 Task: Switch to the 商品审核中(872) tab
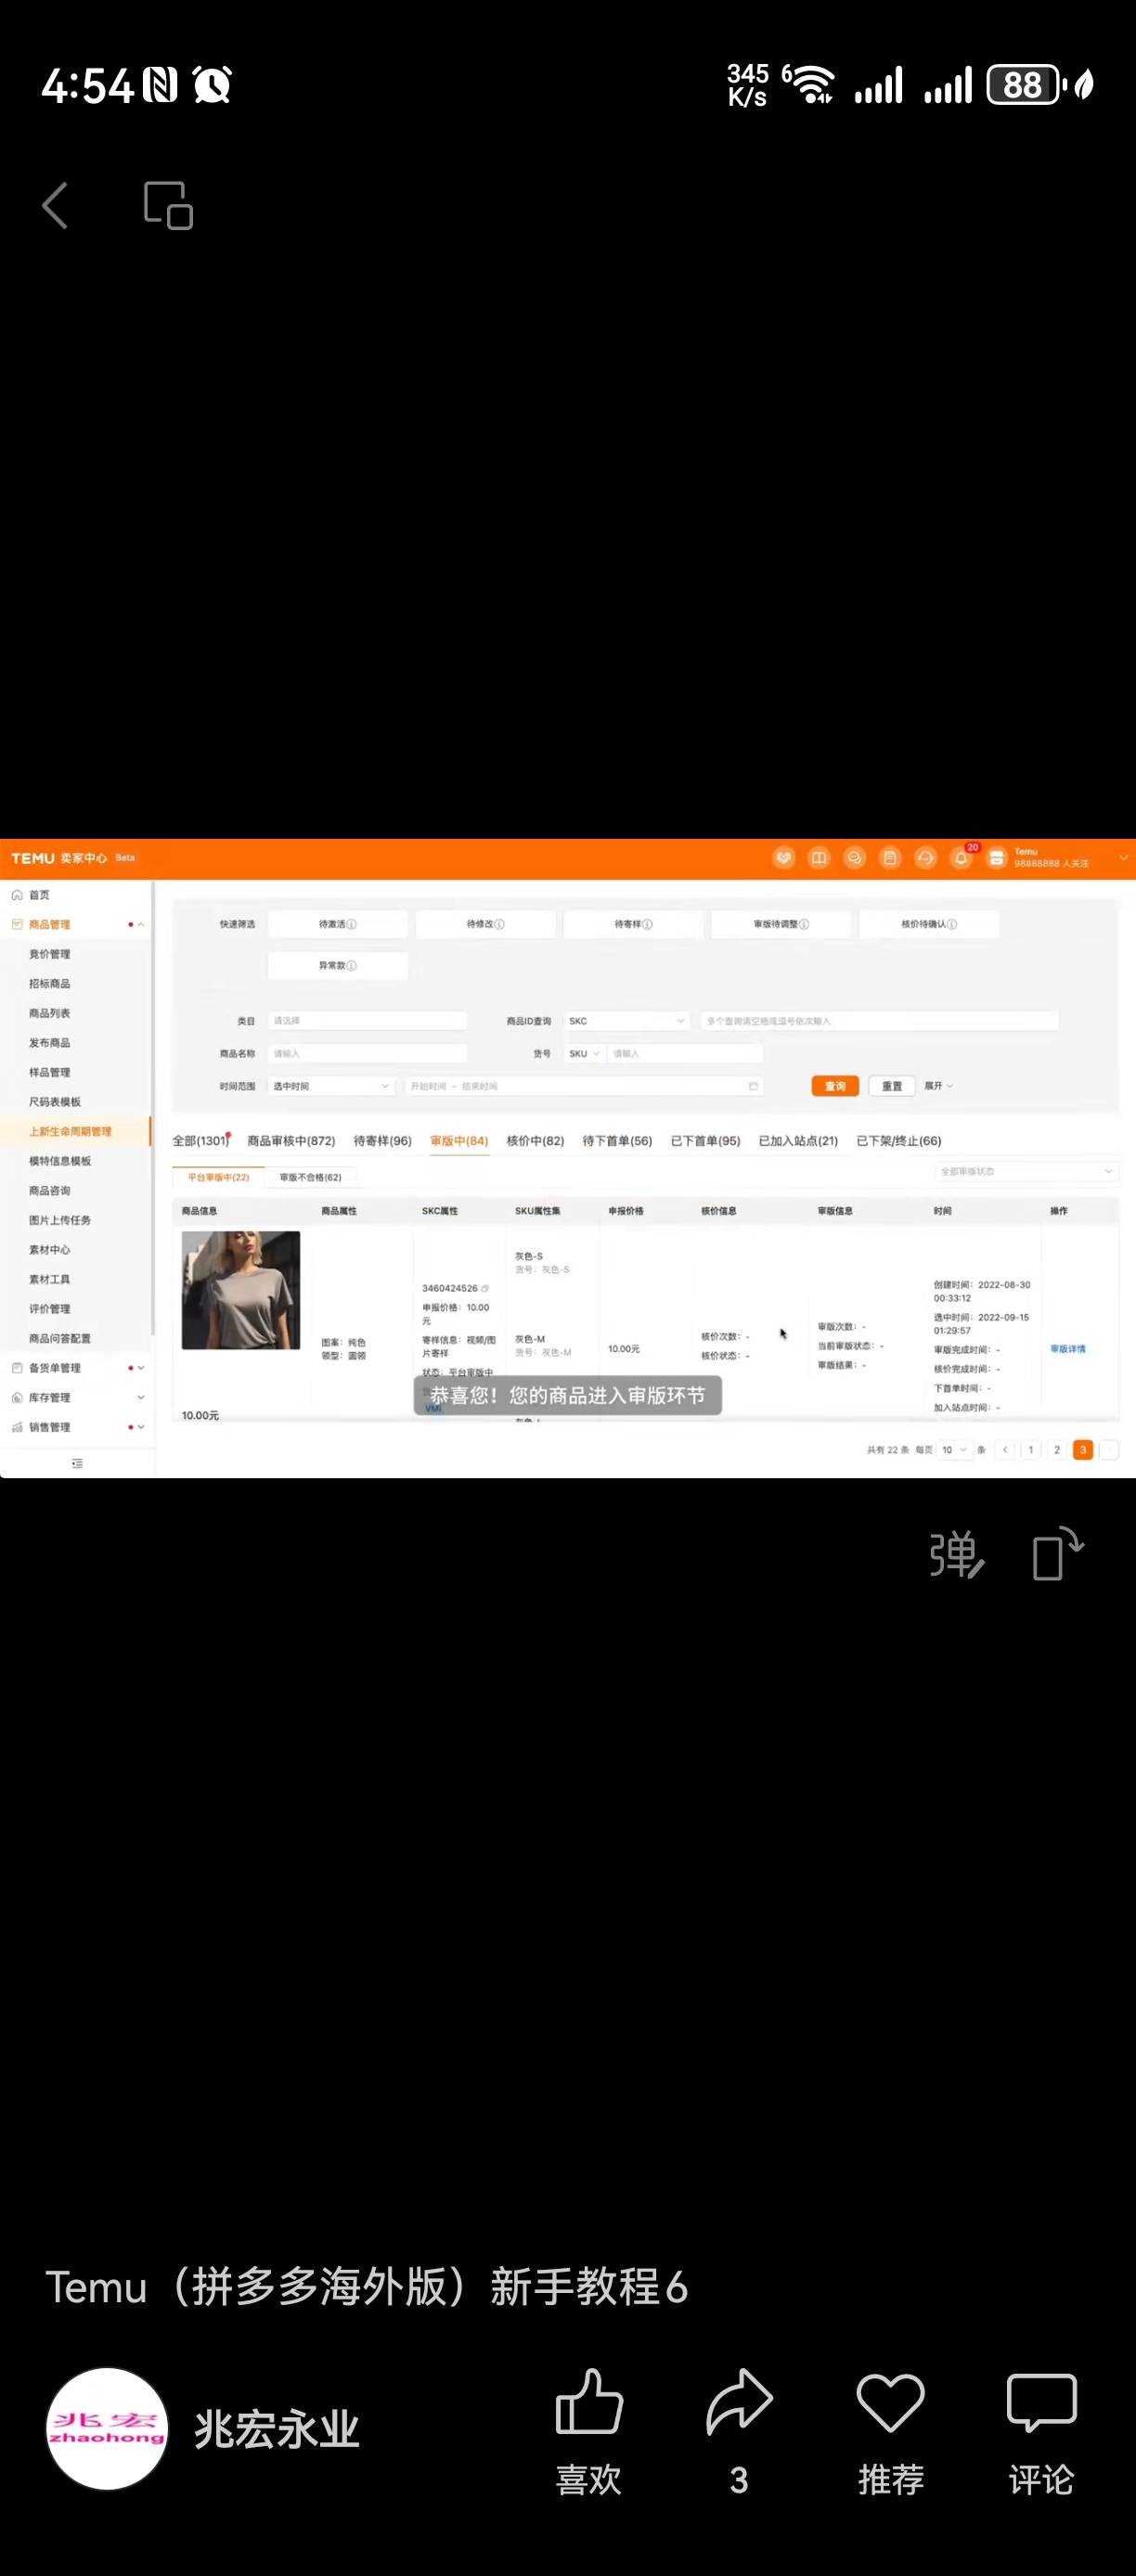291,1141
